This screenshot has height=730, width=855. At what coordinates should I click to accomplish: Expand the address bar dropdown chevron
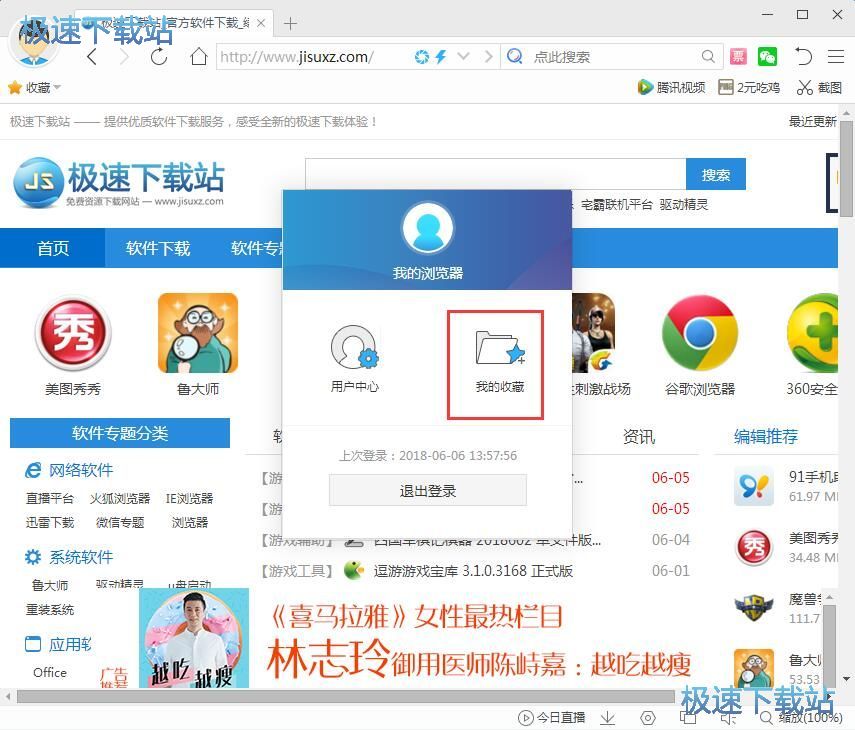(x=463, y=56)
